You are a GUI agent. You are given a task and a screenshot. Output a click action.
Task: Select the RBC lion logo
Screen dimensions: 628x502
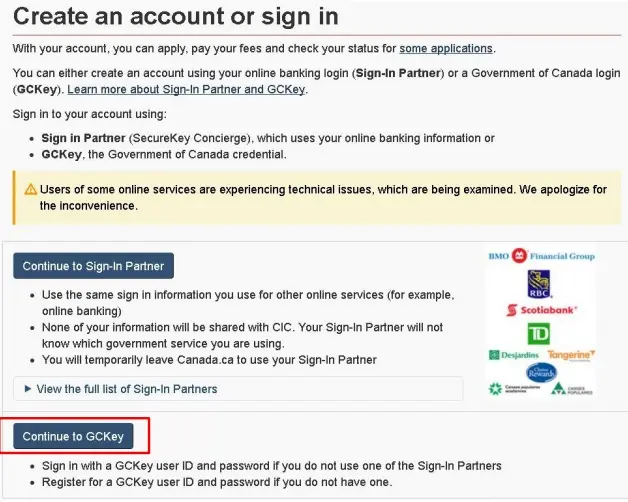click(x=539, y=284)
